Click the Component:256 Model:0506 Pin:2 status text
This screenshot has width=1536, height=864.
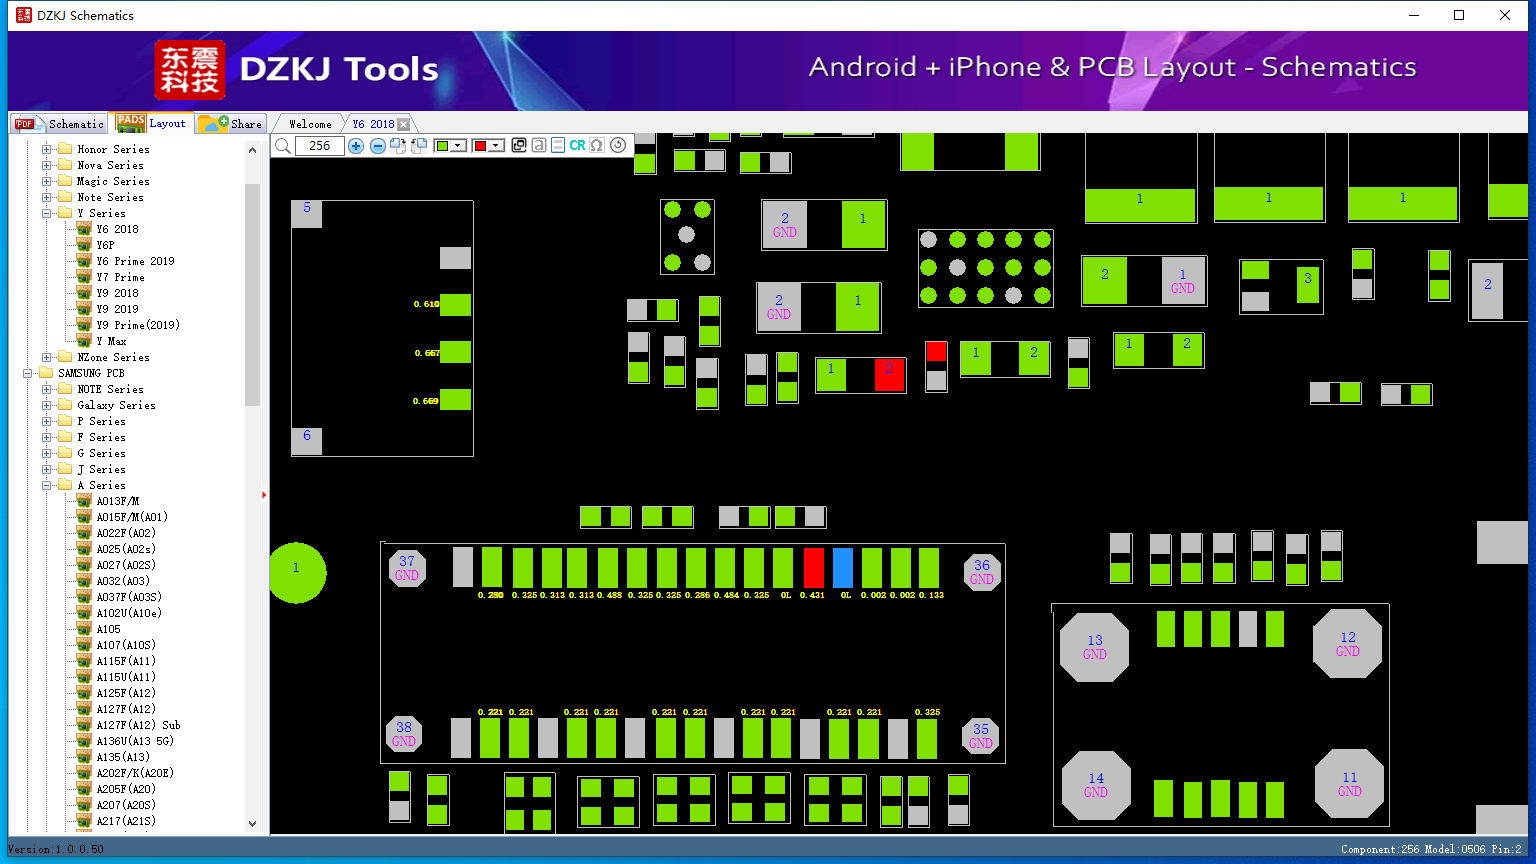point(1431,849)
